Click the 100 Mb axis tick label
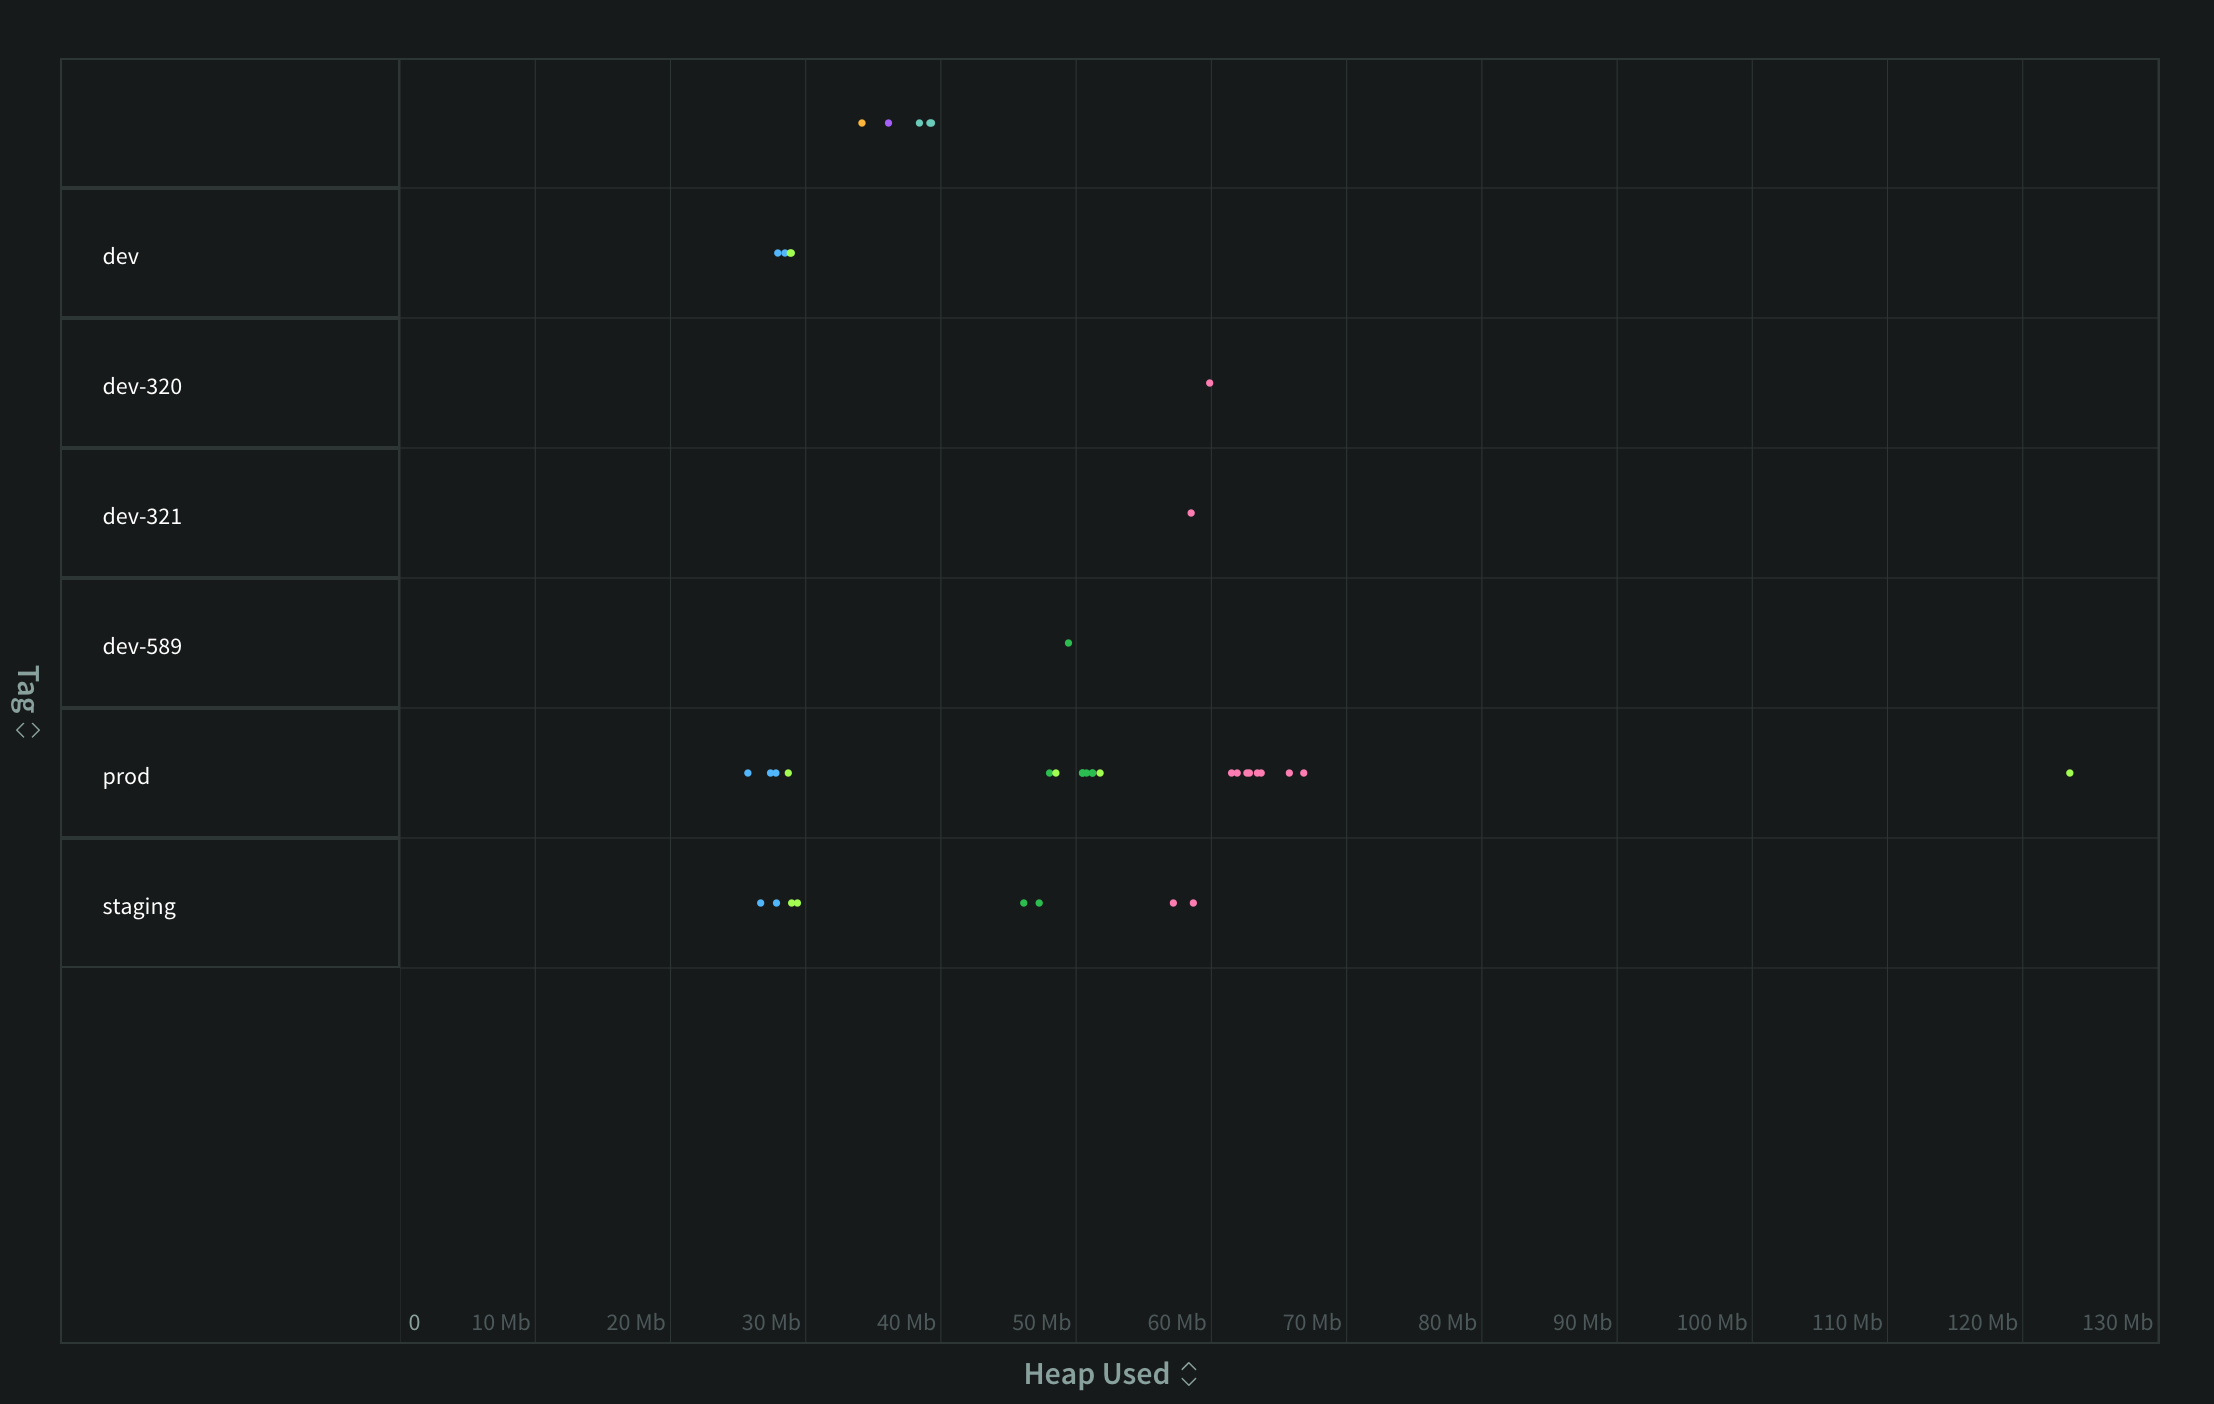 coord(1711,1322)
